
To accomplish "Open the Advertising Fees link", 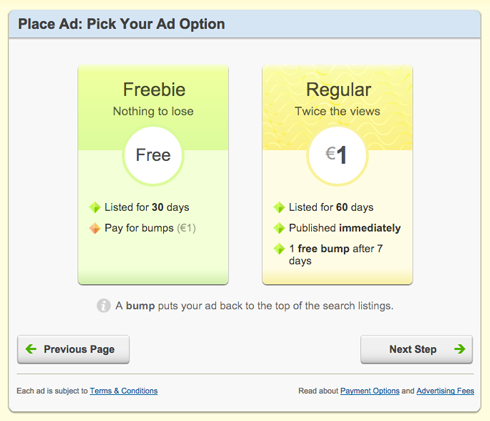I will point(445,391).
